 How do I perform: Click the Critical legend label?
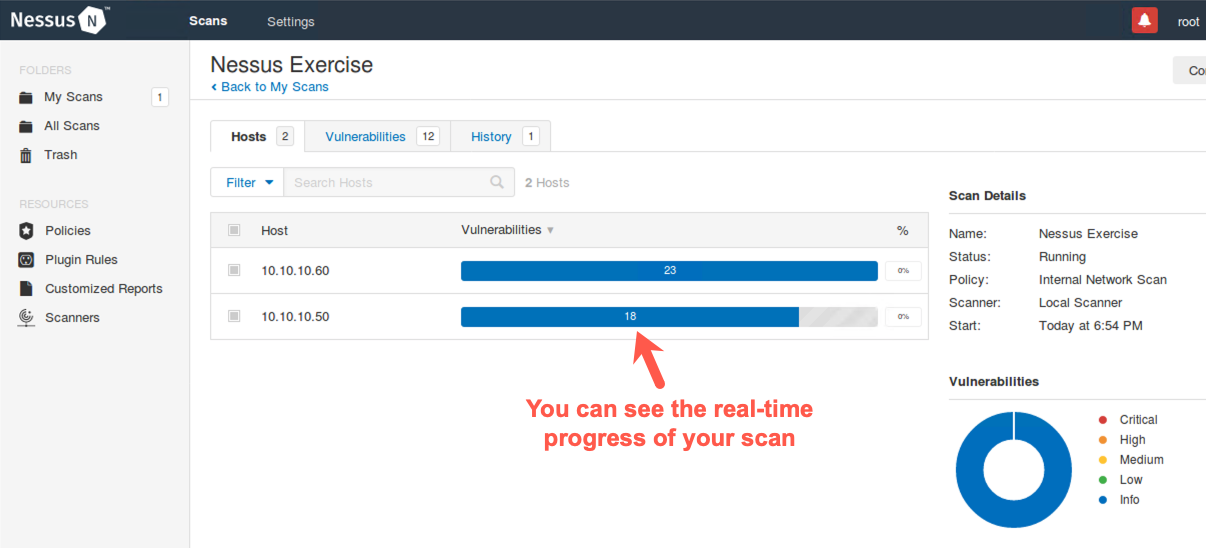(1138, 420)
